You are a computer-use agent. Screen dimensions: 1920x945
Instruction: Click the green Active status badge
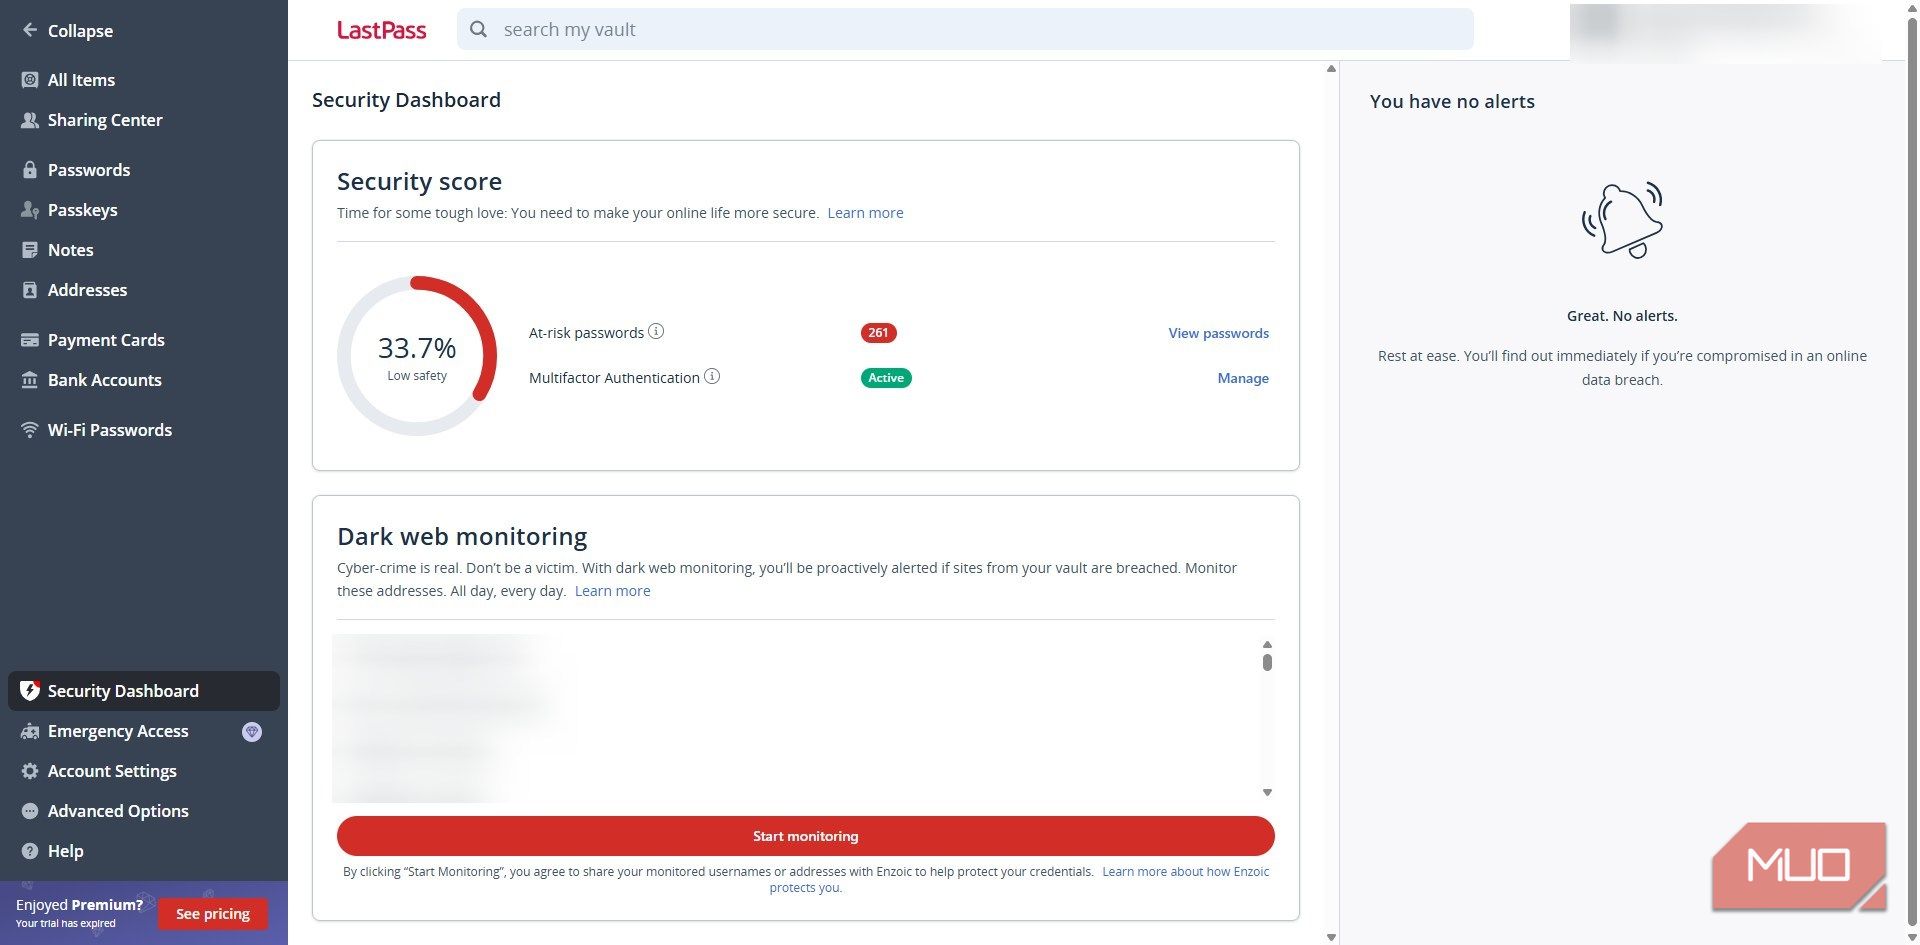click(886, 378)
